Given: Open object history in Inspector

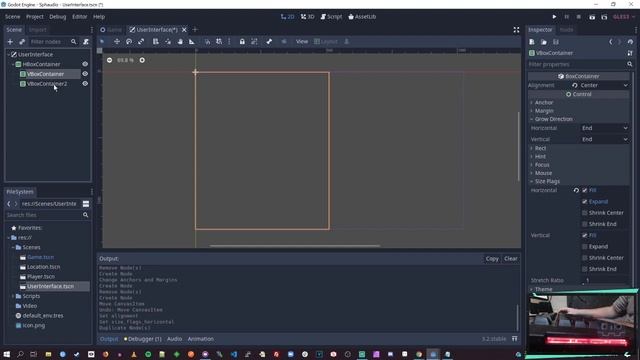Looking at the screenshot, I should click(x=630, y=42).
